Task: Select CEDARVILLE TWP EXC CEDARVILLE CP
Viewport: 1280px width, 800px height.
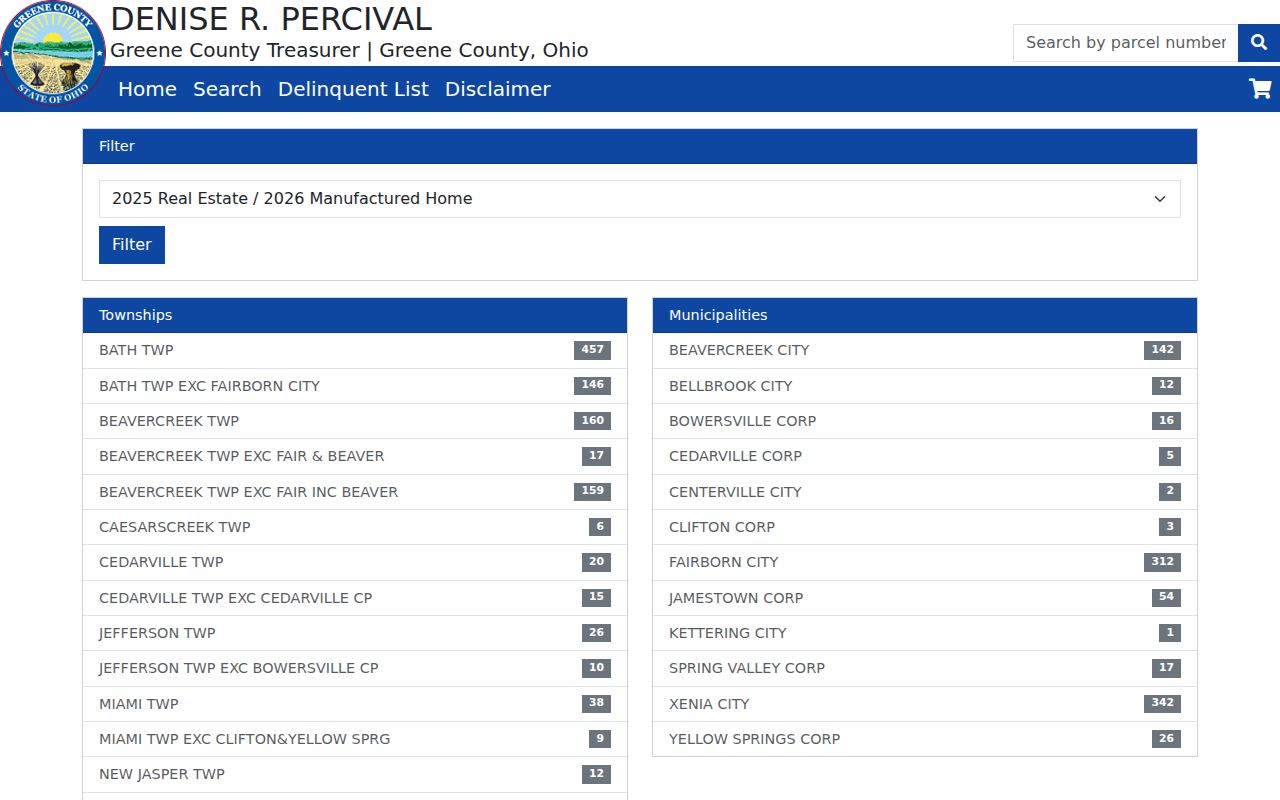Action: click(x=355, y=598)
